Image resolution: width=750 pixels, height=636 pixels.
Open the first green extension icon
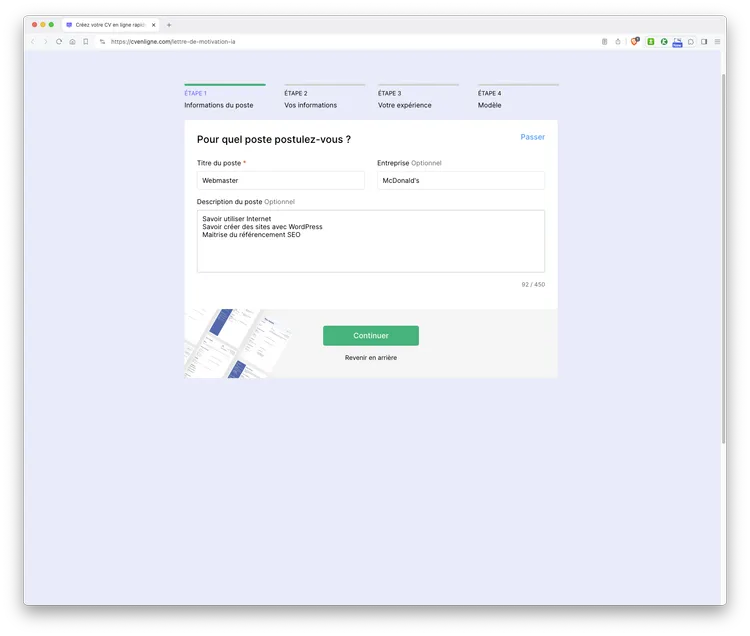tap(651, 42)
